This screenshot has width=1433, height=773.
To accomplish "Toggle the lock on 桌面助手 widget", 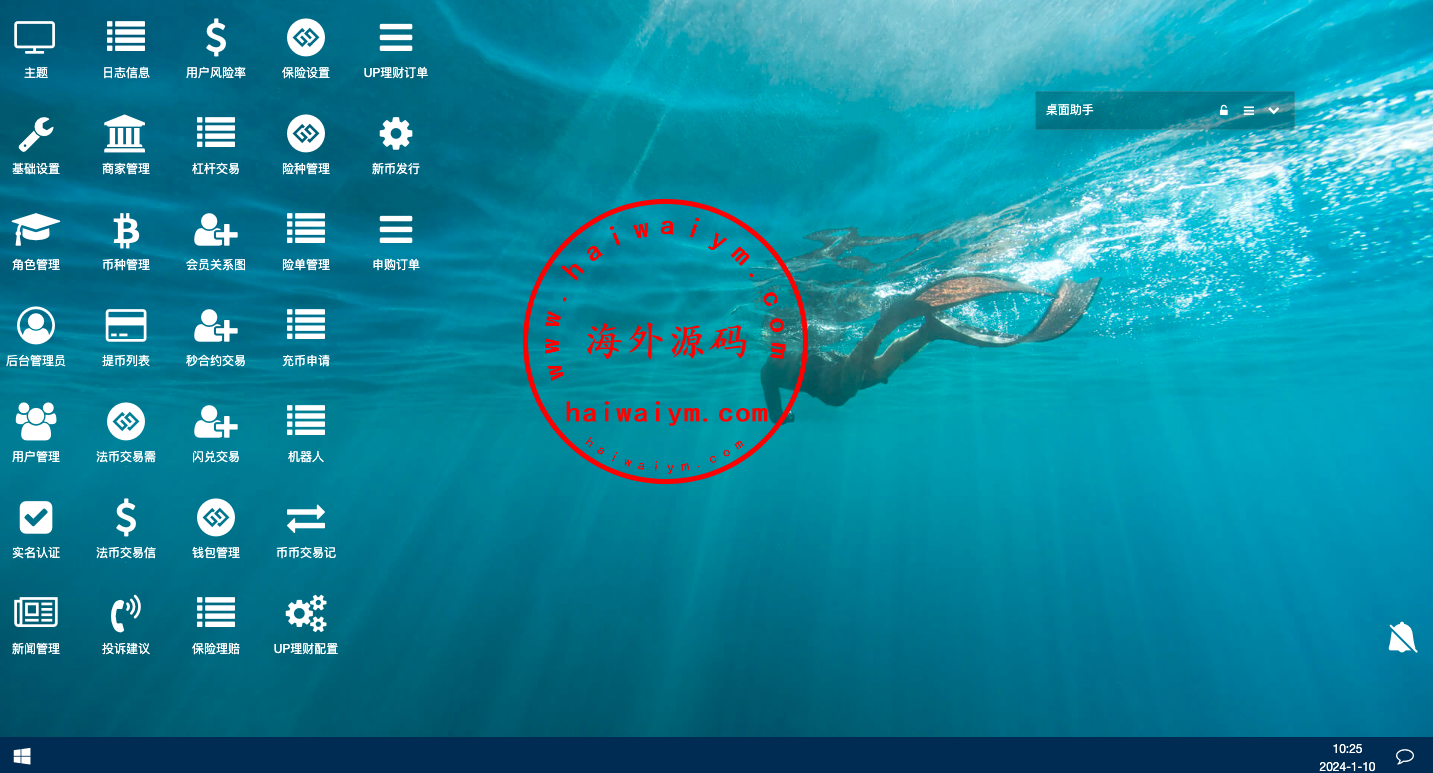I will 1223,111.
